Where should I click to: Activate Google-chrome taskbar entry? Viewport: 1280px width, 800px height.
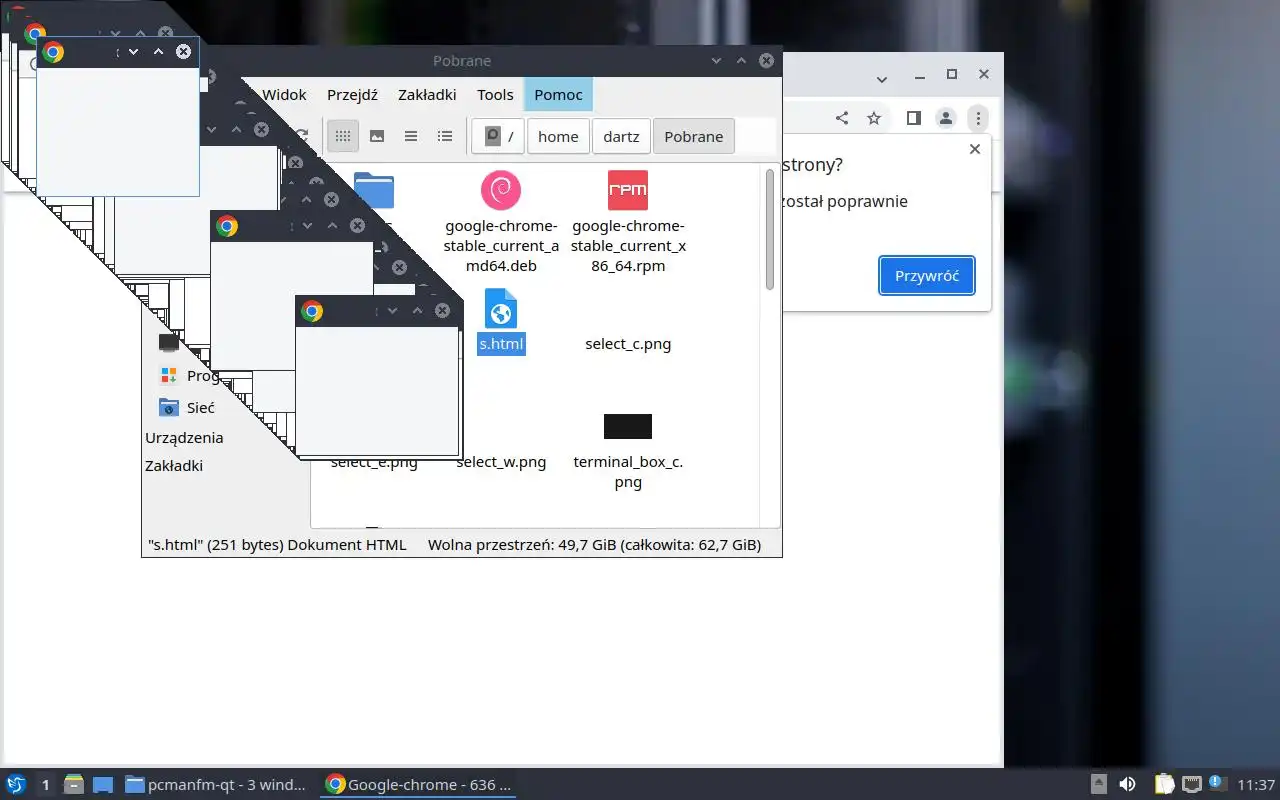pyautogui.click(x=418, y=784)
